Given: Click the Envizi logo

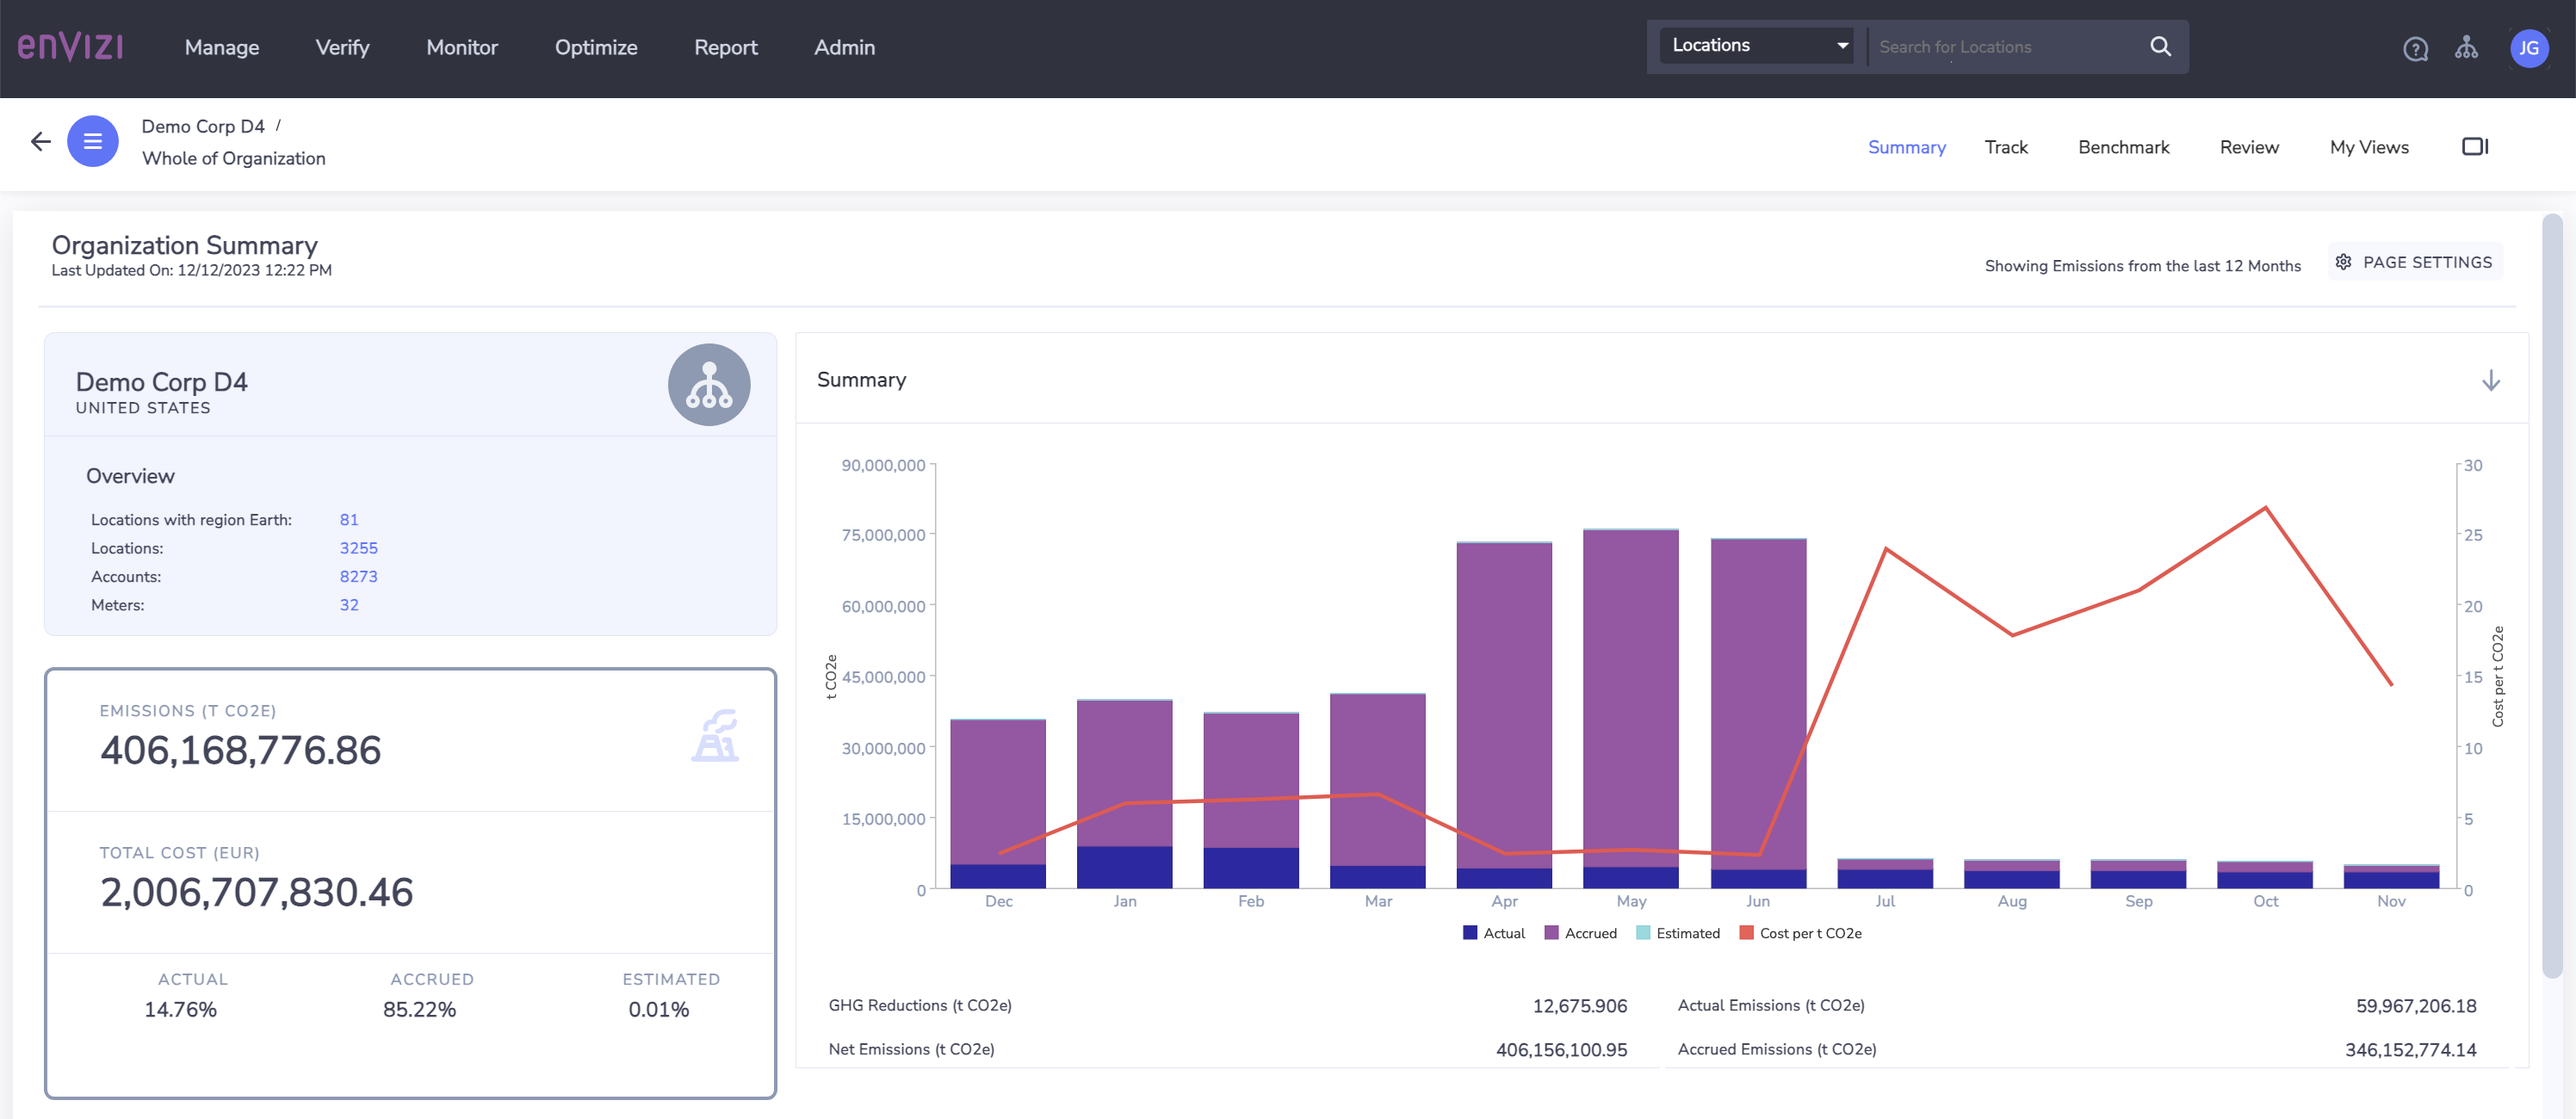Looking at the screenshot, I should 71,46.
